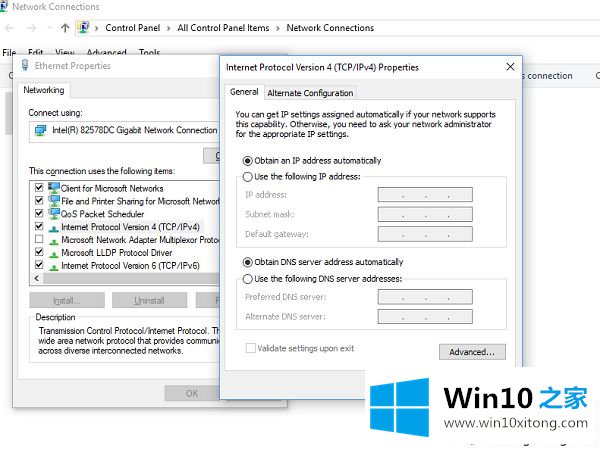Click the forward arrow in address bar
The width and height of the screenshot is (600, 449).
click(30, 28)
